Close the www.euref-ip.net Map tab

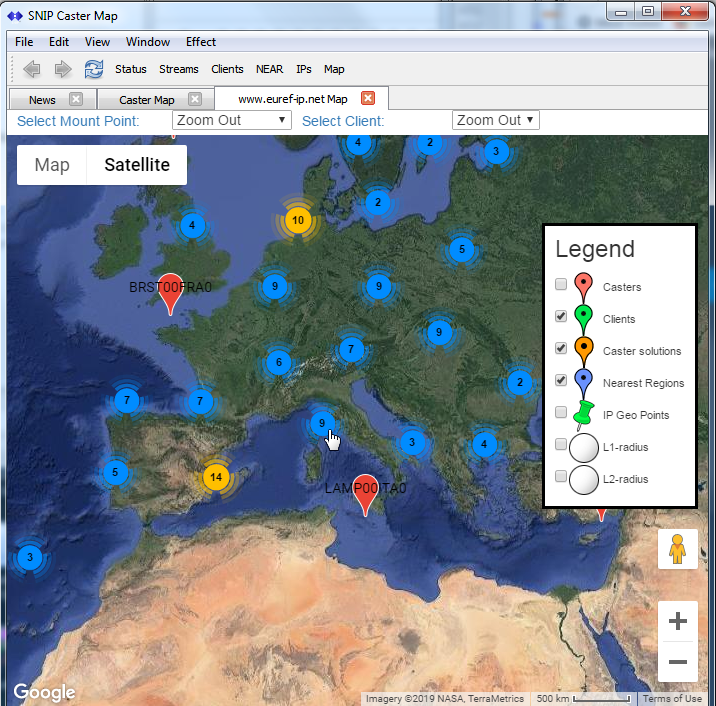[x=368, y=98]
